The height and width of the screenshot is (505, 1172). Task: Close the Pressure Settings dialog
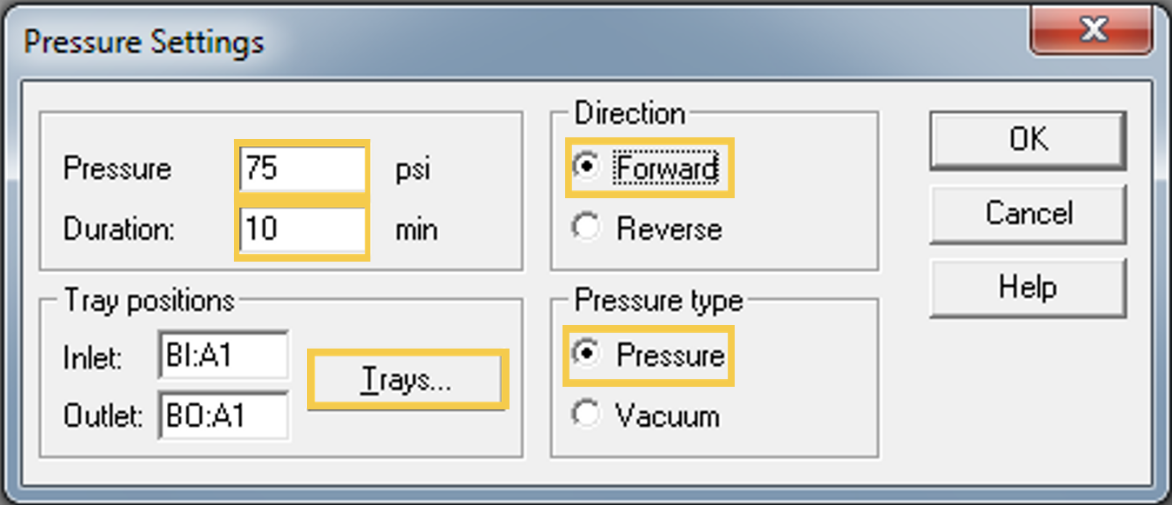click(1091, 31)
